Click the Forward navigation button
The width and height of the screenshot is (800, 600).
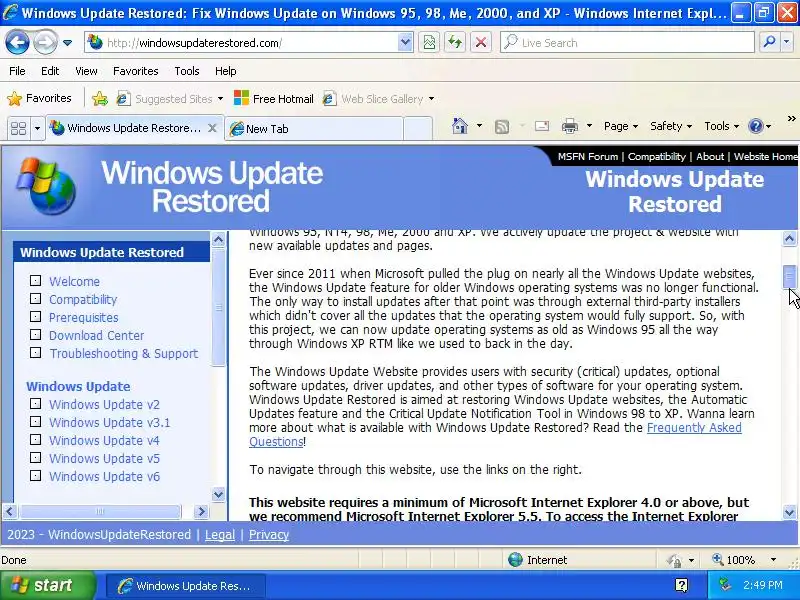(45, 43)
